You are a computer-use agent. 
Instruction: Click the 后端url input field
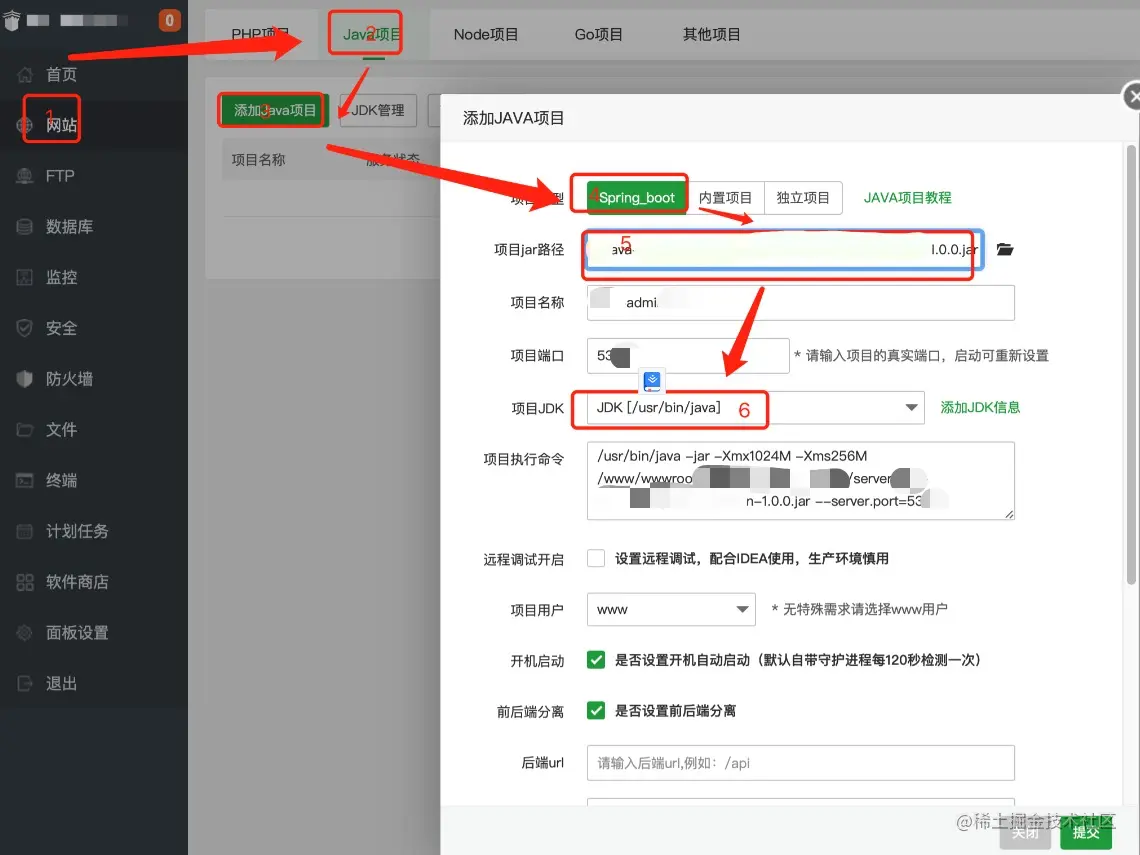[800, 763]
